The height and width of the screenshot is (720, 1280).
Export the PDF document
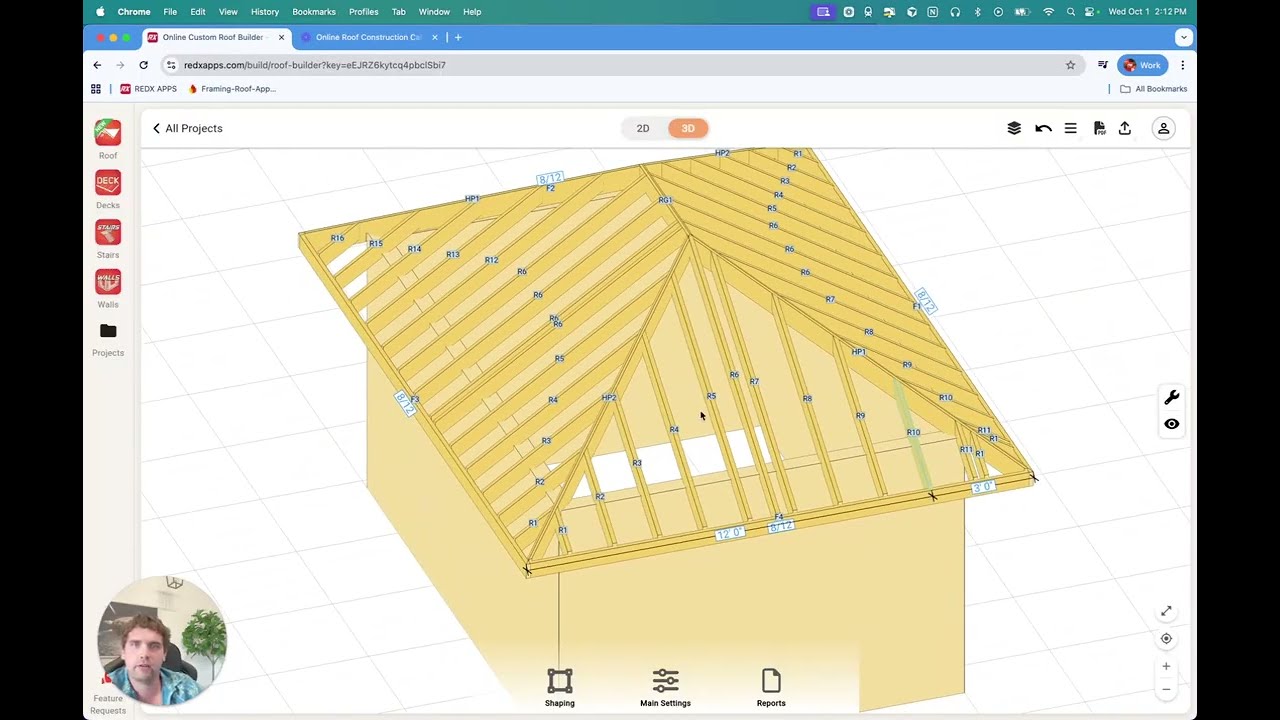coord(1099,128)
